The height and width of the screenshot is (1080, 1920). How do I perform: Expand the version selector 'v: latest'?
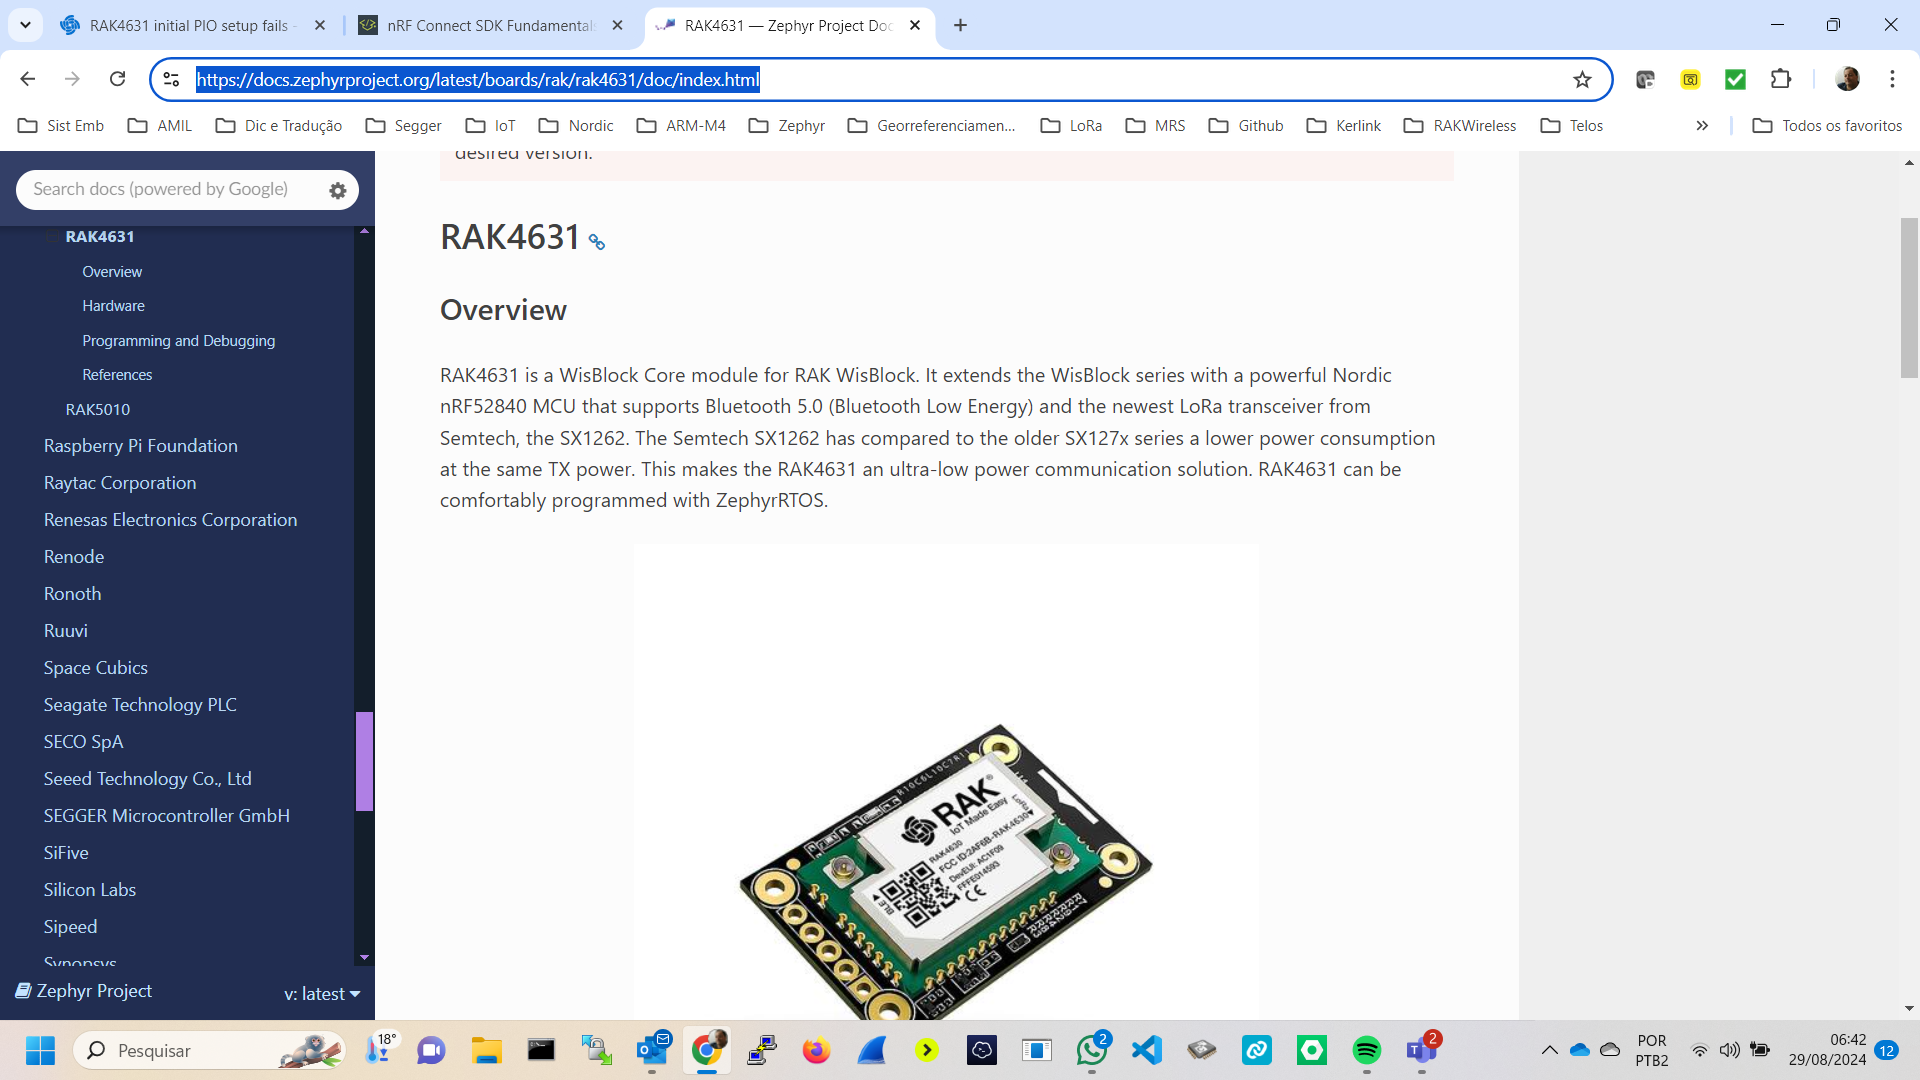(x=321, y=993)
